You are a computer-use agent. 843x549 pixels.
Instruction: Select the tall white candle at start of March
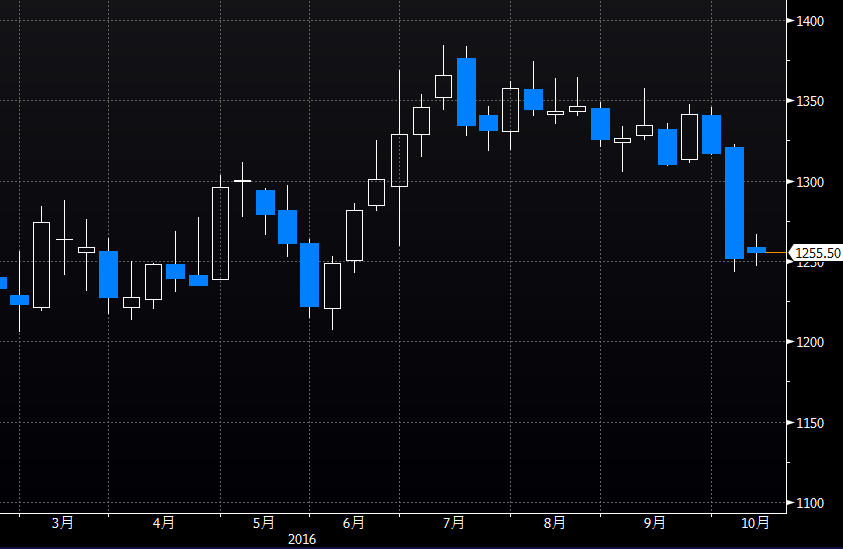click(x=41, y=265)
